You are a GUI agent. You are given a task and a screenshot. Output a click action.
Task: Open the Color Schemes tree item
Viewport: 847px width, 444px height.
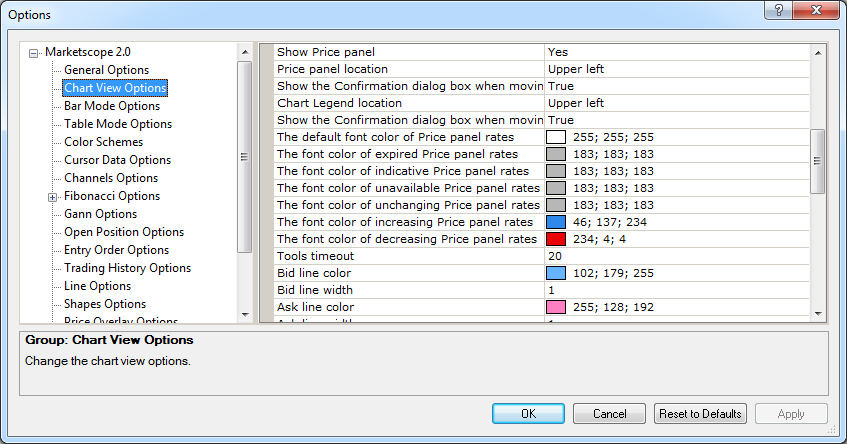pos(104,142)
